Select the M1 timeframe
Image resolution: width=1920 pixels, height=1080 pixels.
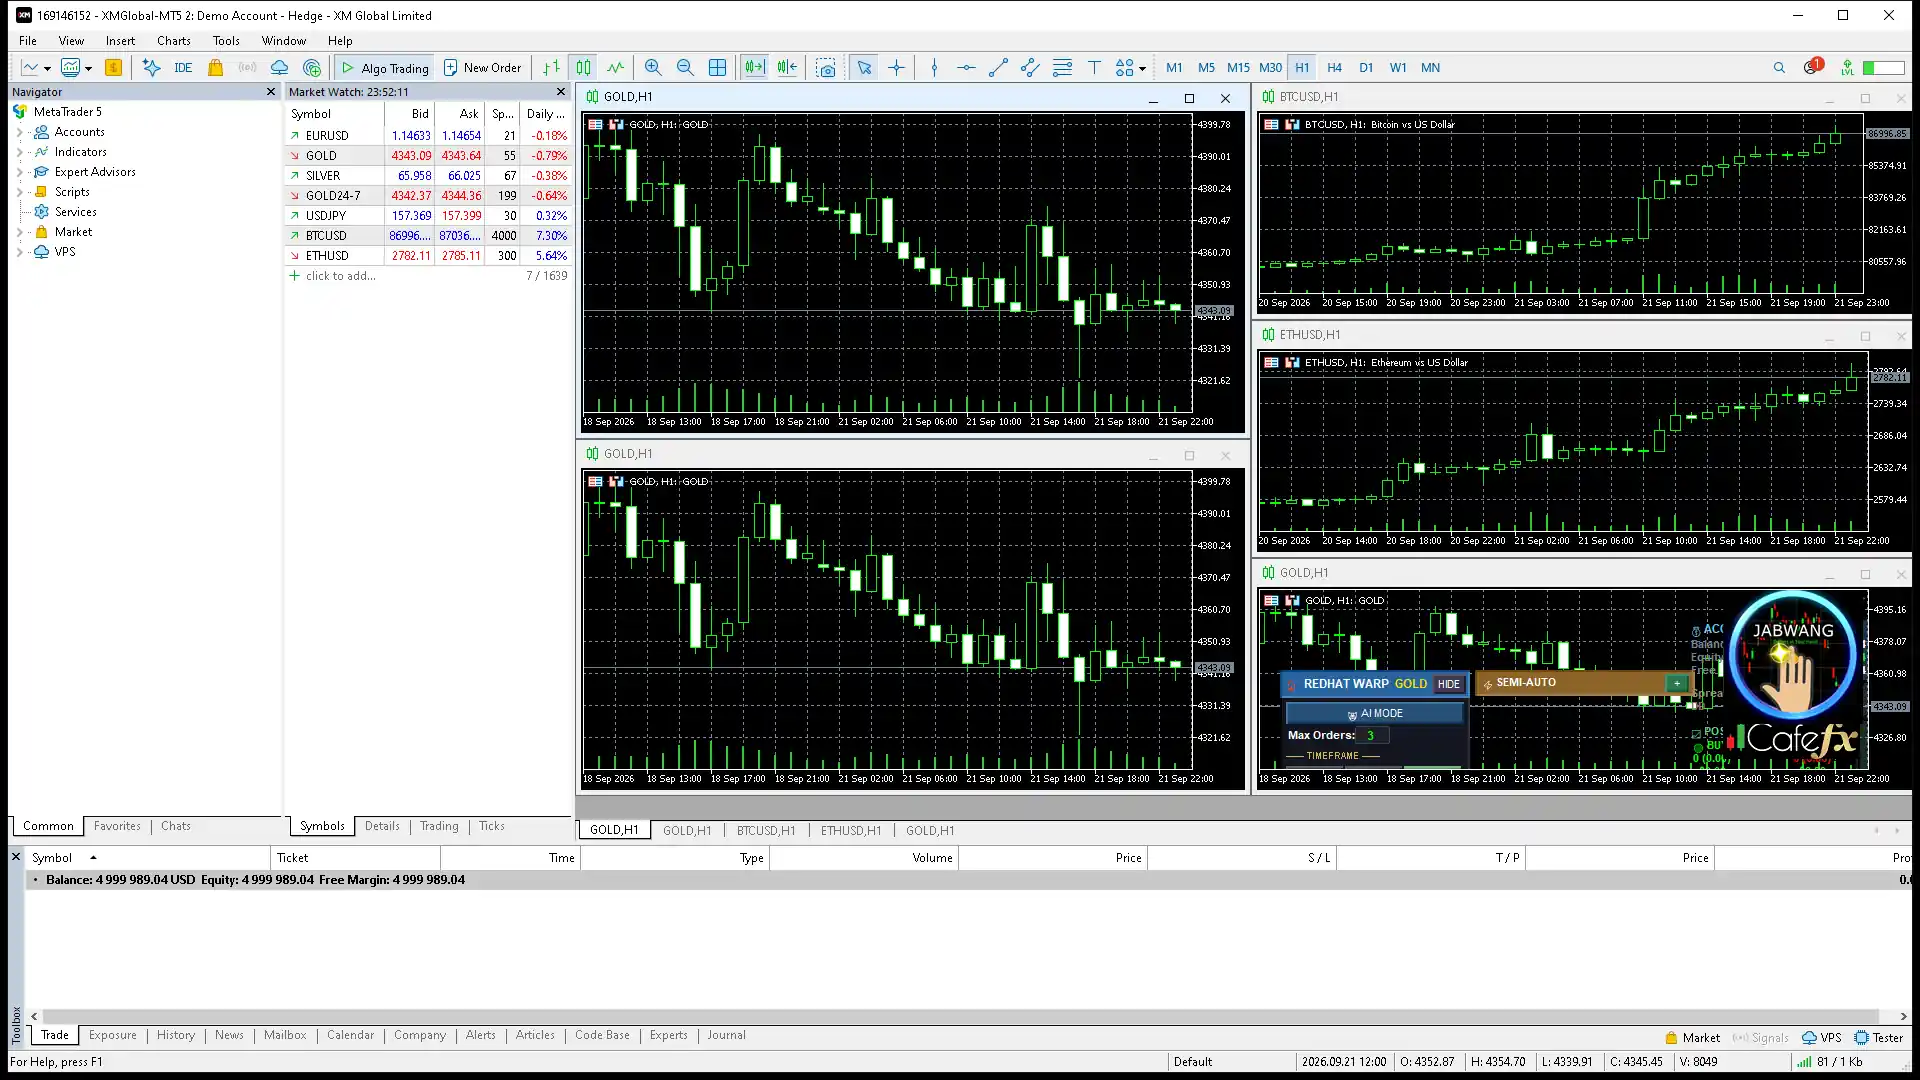coord(1174,68)
